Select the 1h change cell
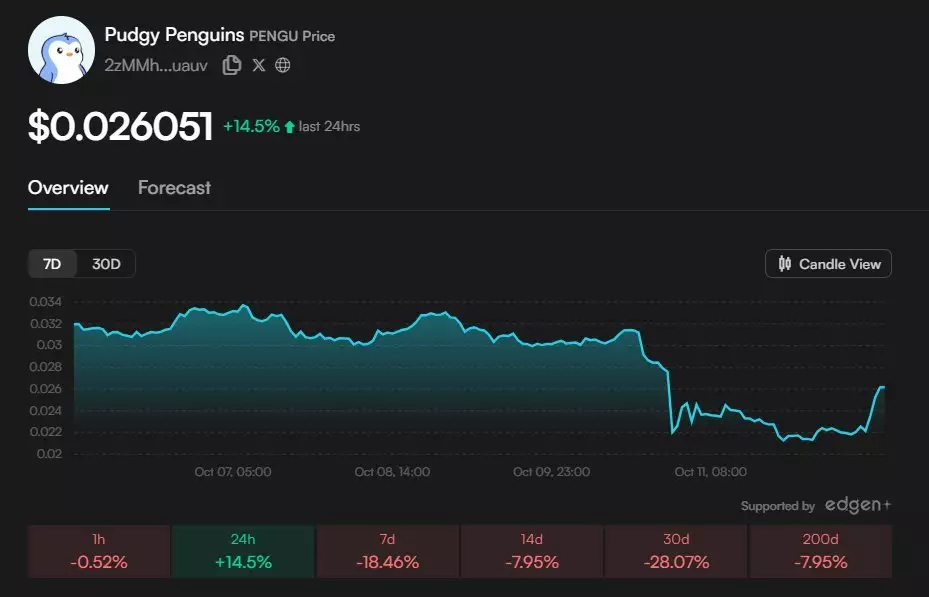 99,551
